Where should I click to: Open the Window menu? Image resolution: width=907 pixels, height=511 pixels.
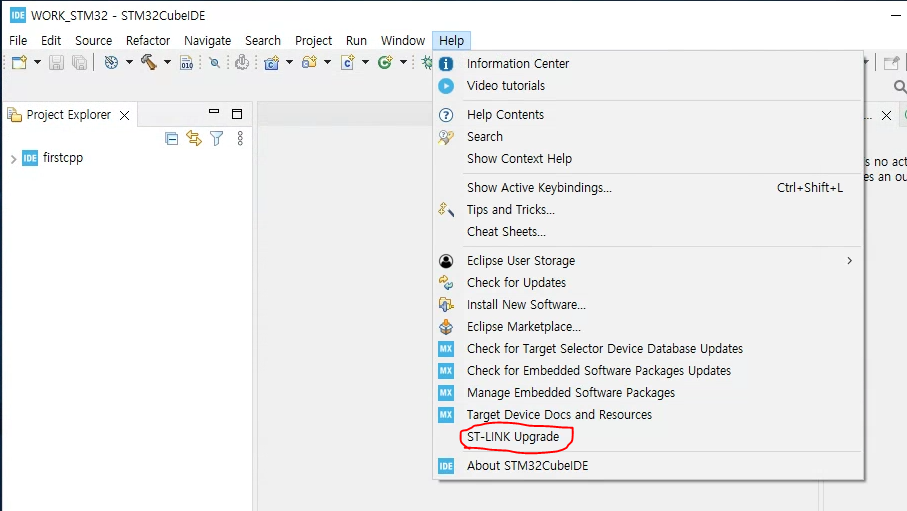pos(403,41)
